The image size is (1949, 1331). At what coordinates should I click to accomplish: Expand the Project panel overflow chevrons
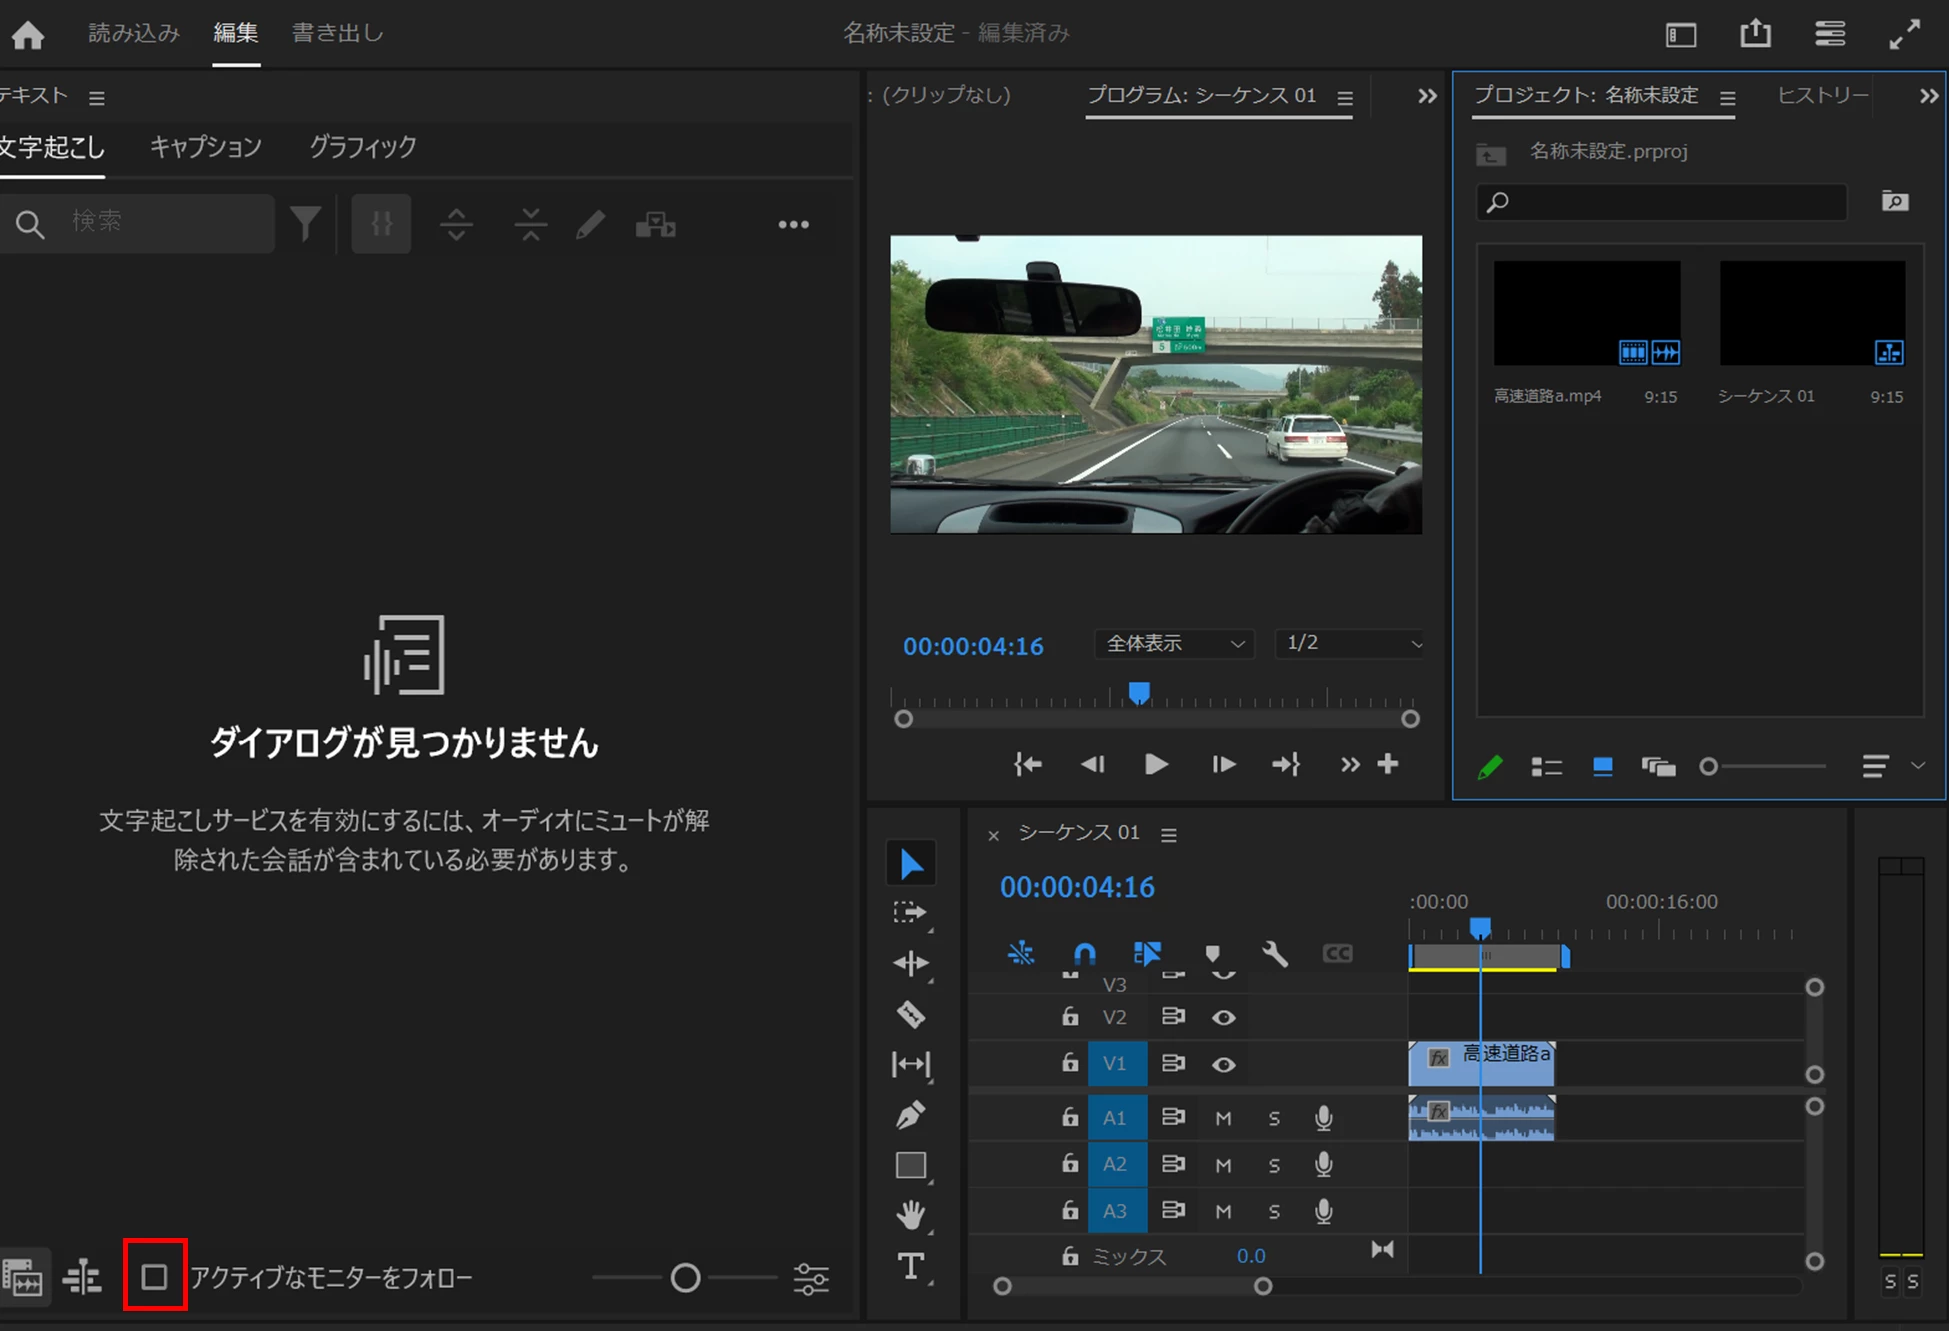pos(1929,96)
